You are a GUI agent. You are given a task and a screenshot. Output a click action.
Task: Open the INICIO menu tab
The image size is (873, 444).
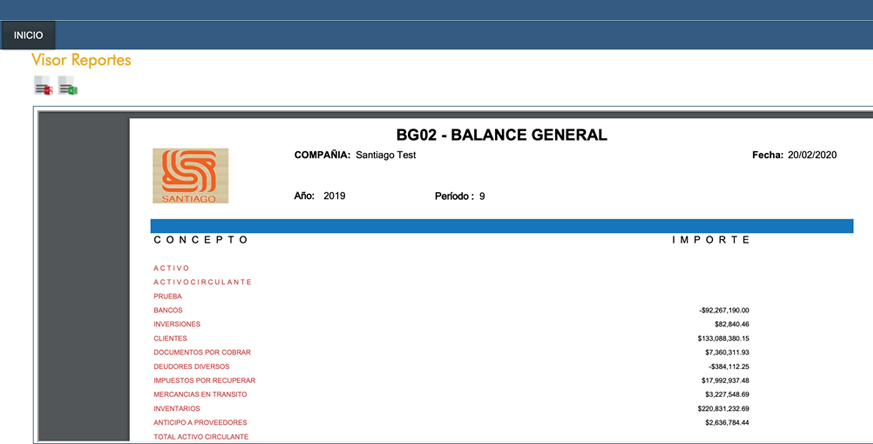tap(28, 35)
